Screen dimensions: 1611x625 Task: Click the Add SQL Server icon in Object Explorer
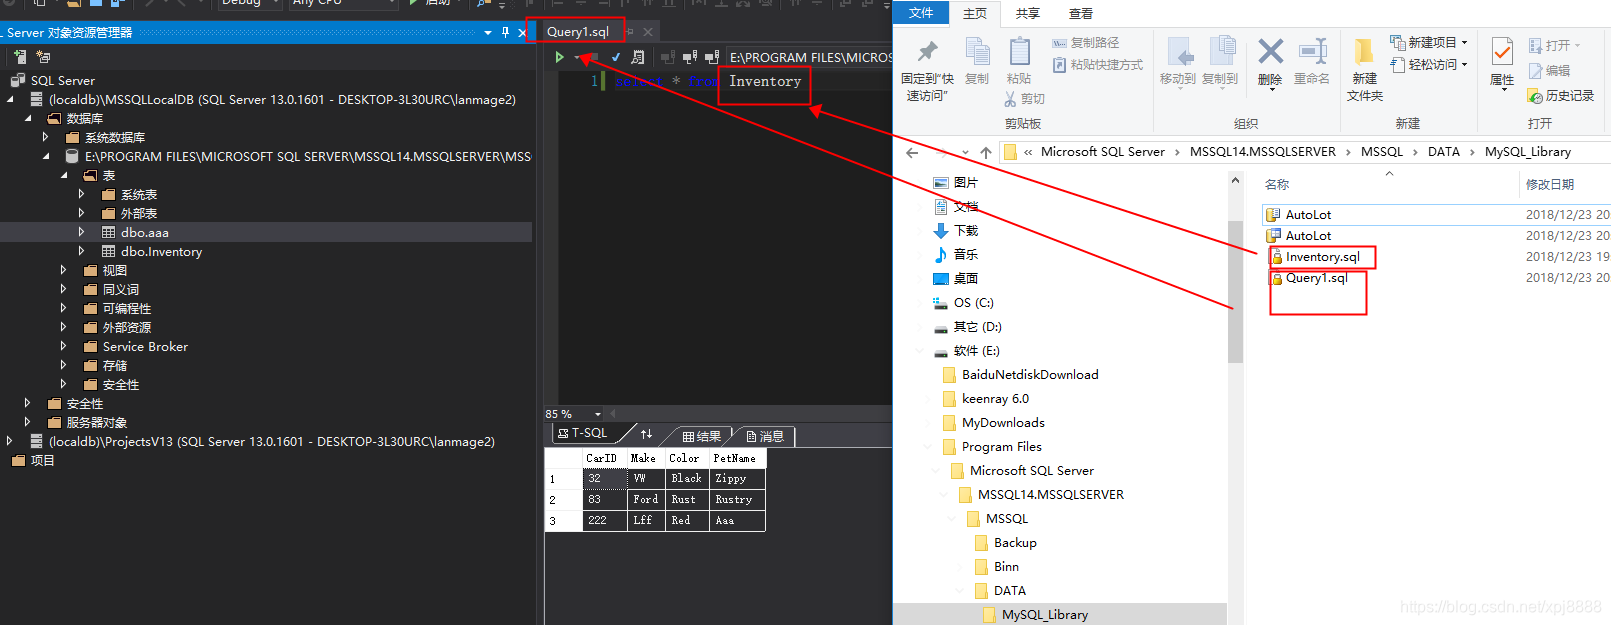20,57
